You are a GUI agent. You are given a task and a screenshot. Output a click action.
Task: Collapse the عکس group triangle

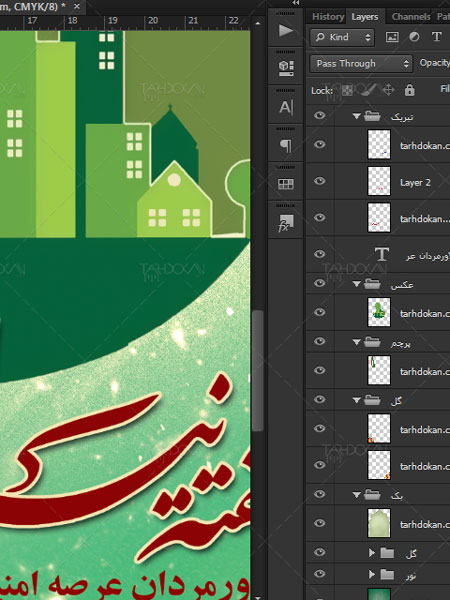[357, 284]
